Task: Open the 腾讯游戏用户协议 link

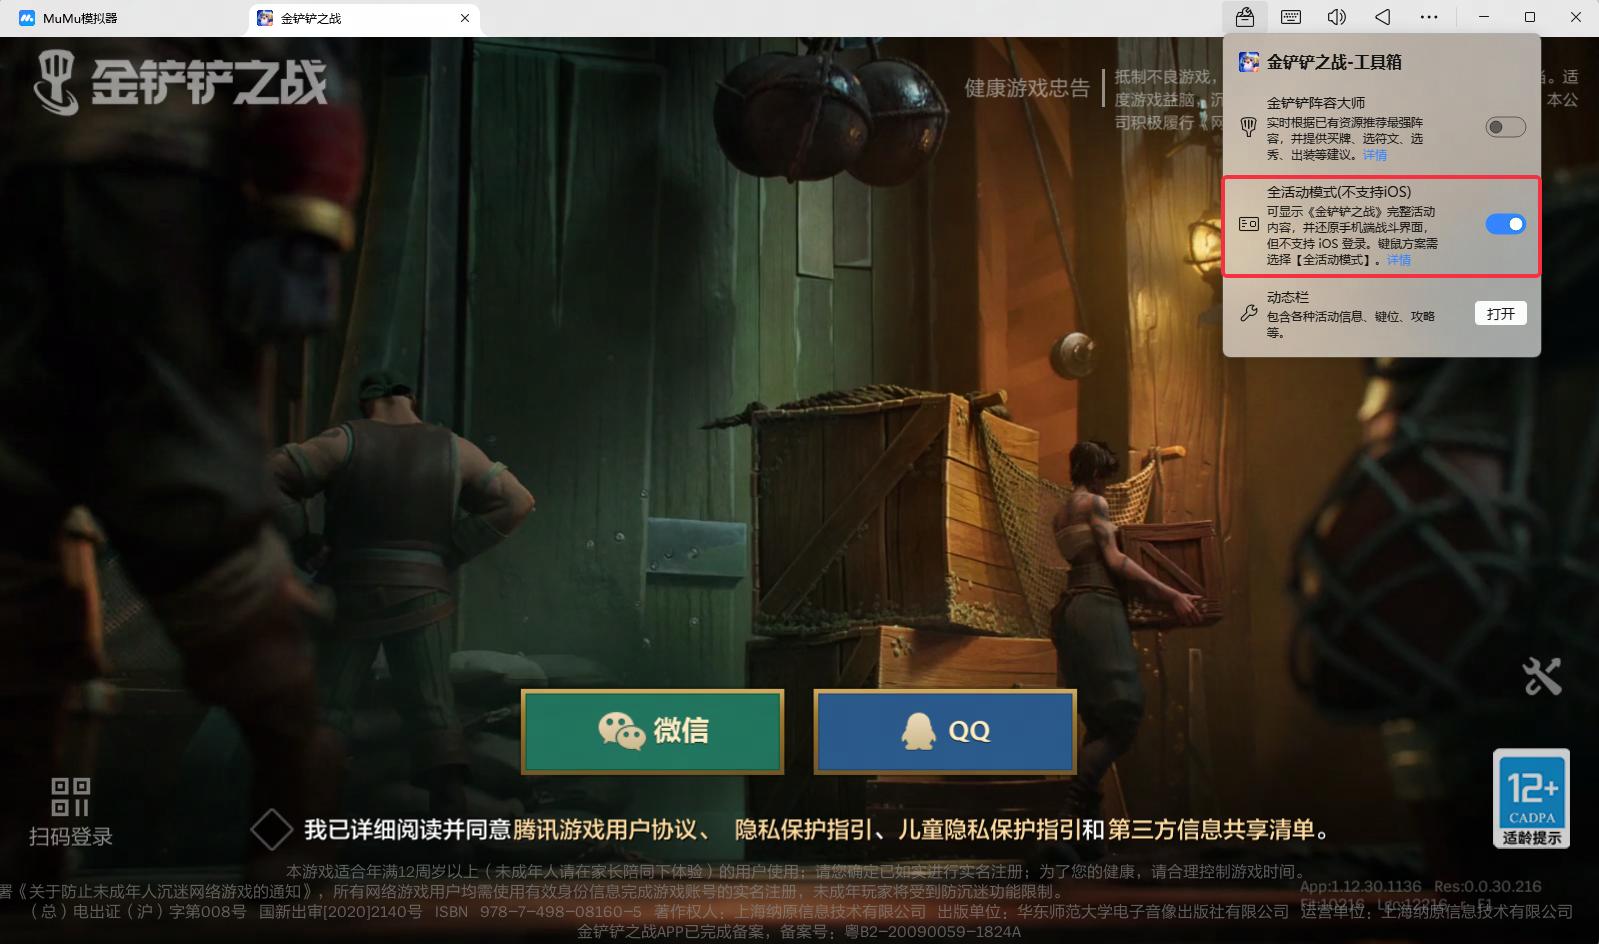Action: (x=605, y=829)
